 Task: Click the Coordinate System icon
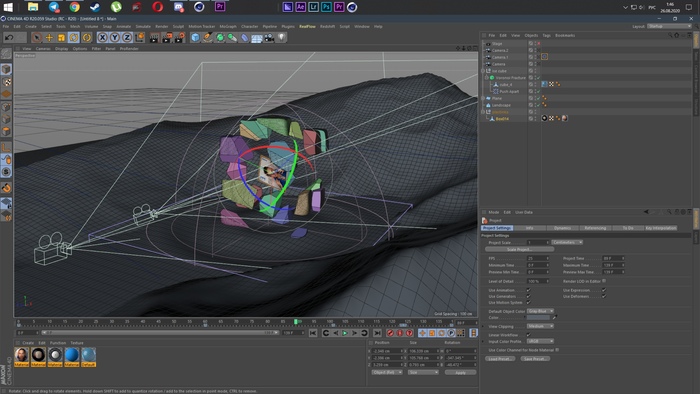point(140,38)
